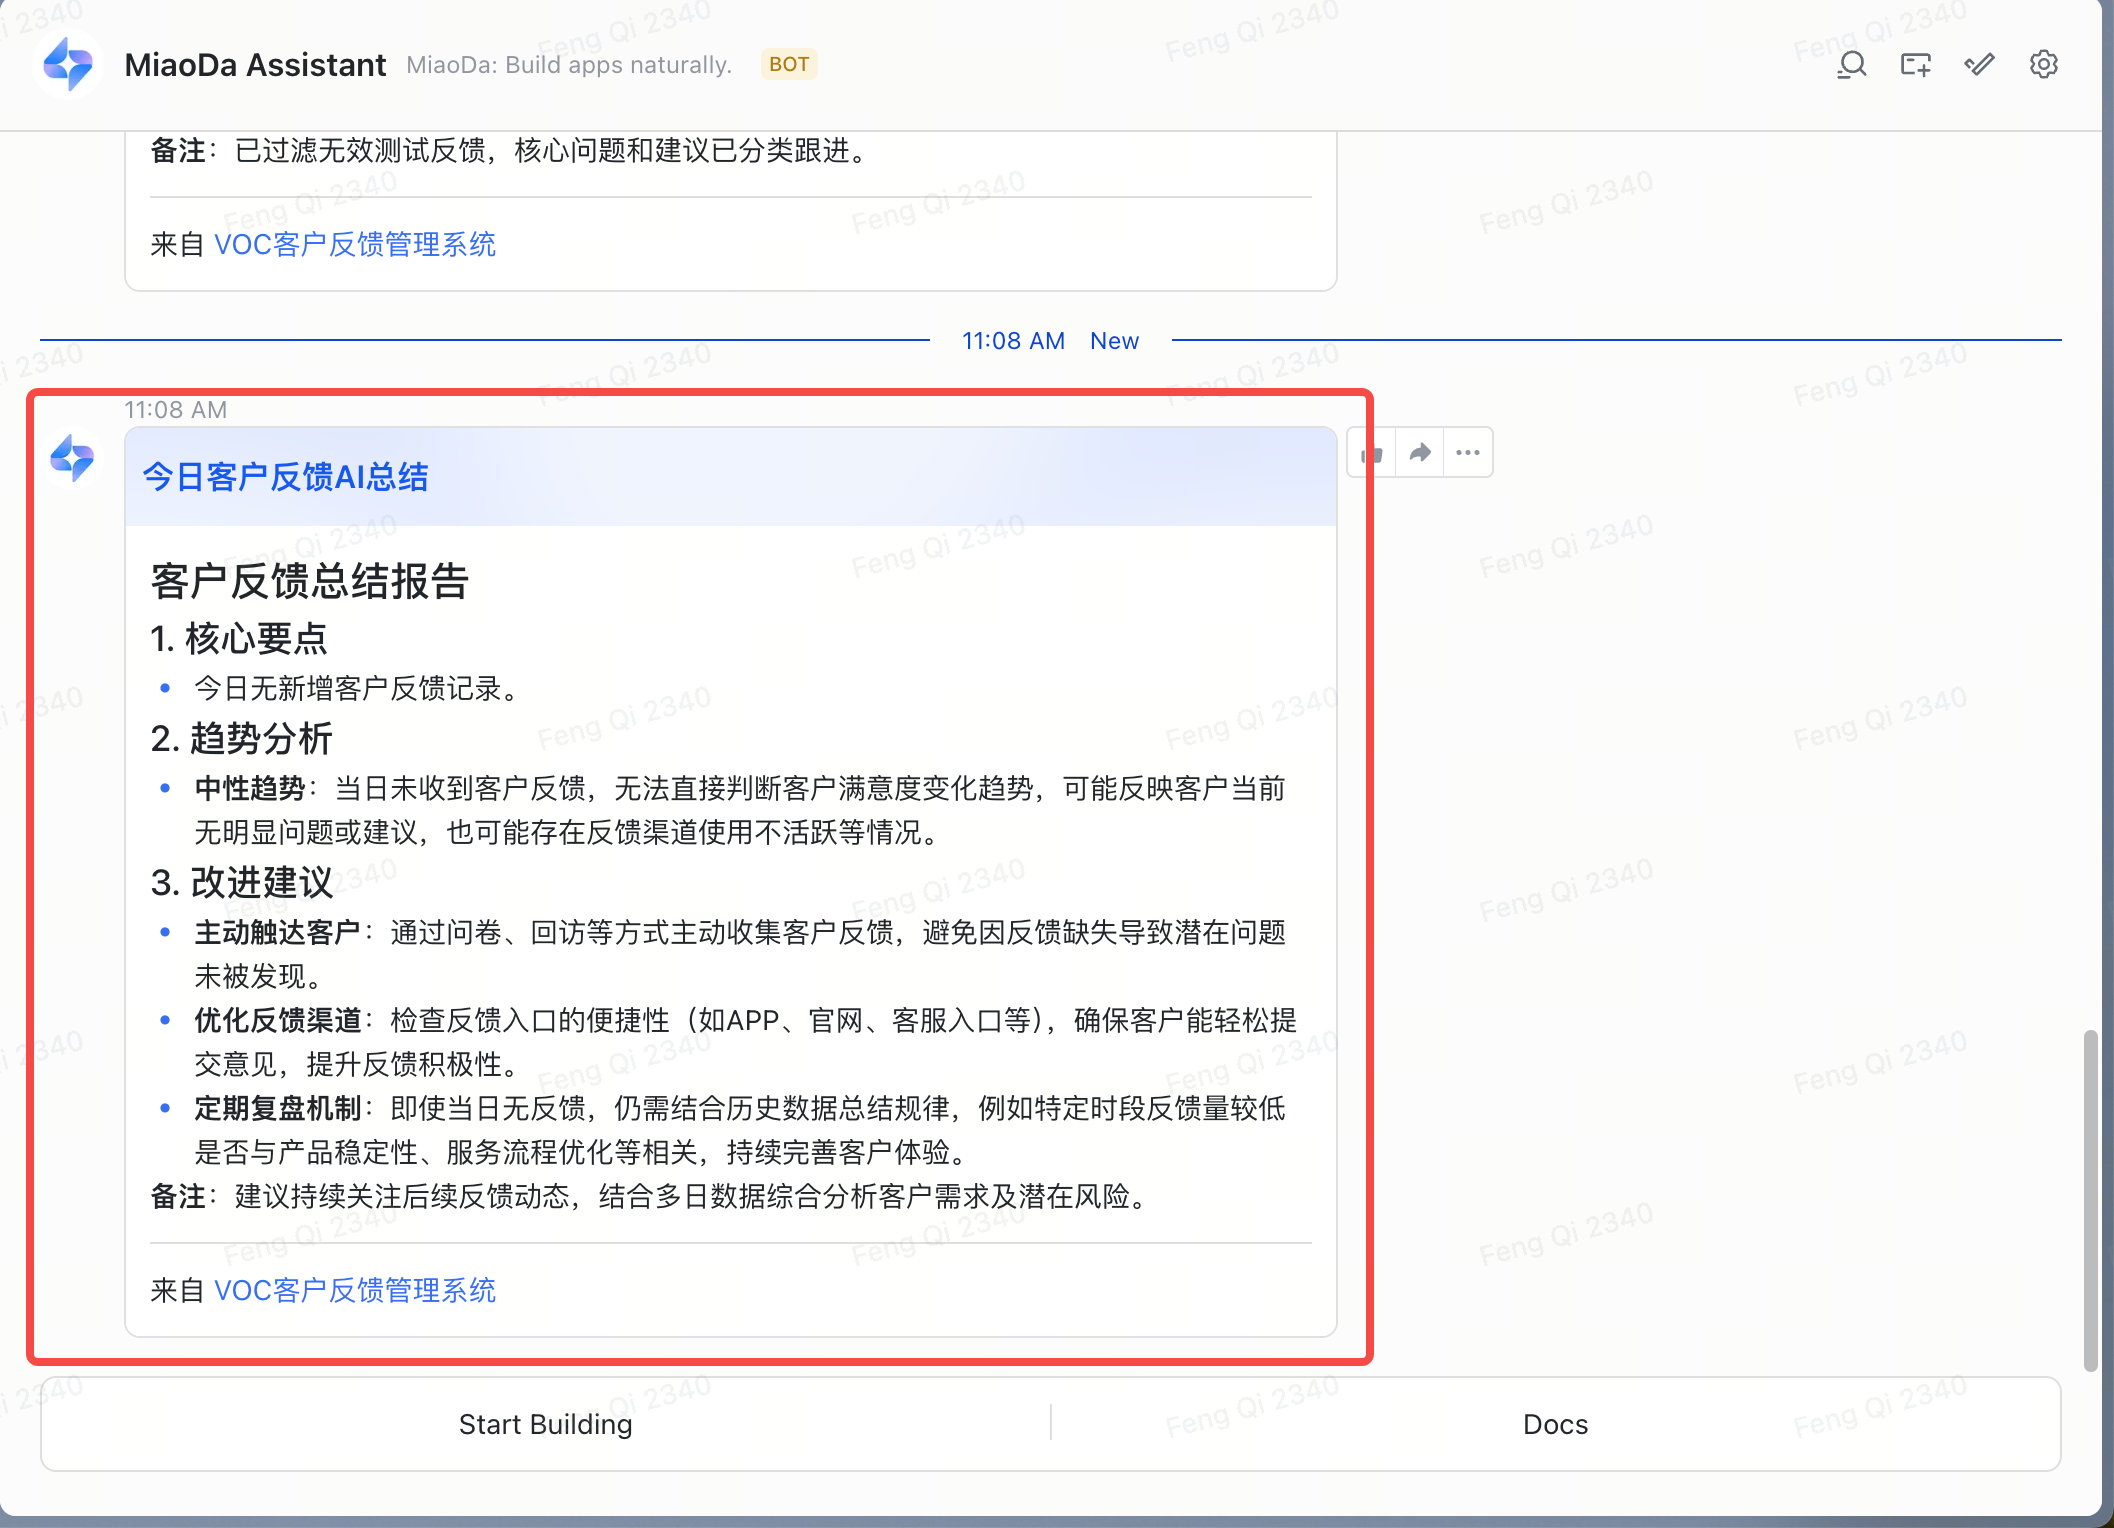This screenshot has height=1528, width=2114.
Task: Click the New messages divider label
Action: [x=1114, y=341]
